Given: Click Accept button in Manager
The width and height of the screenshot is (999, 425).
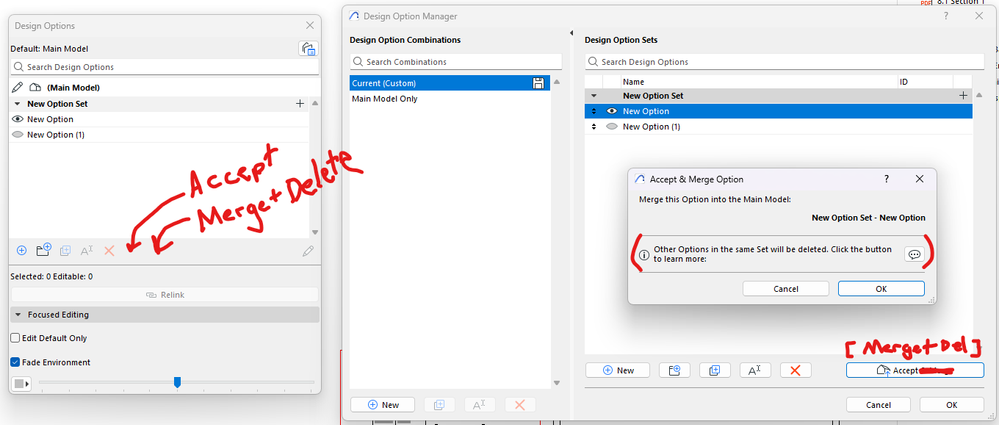Looking at the screenshot, I should 915,370.
